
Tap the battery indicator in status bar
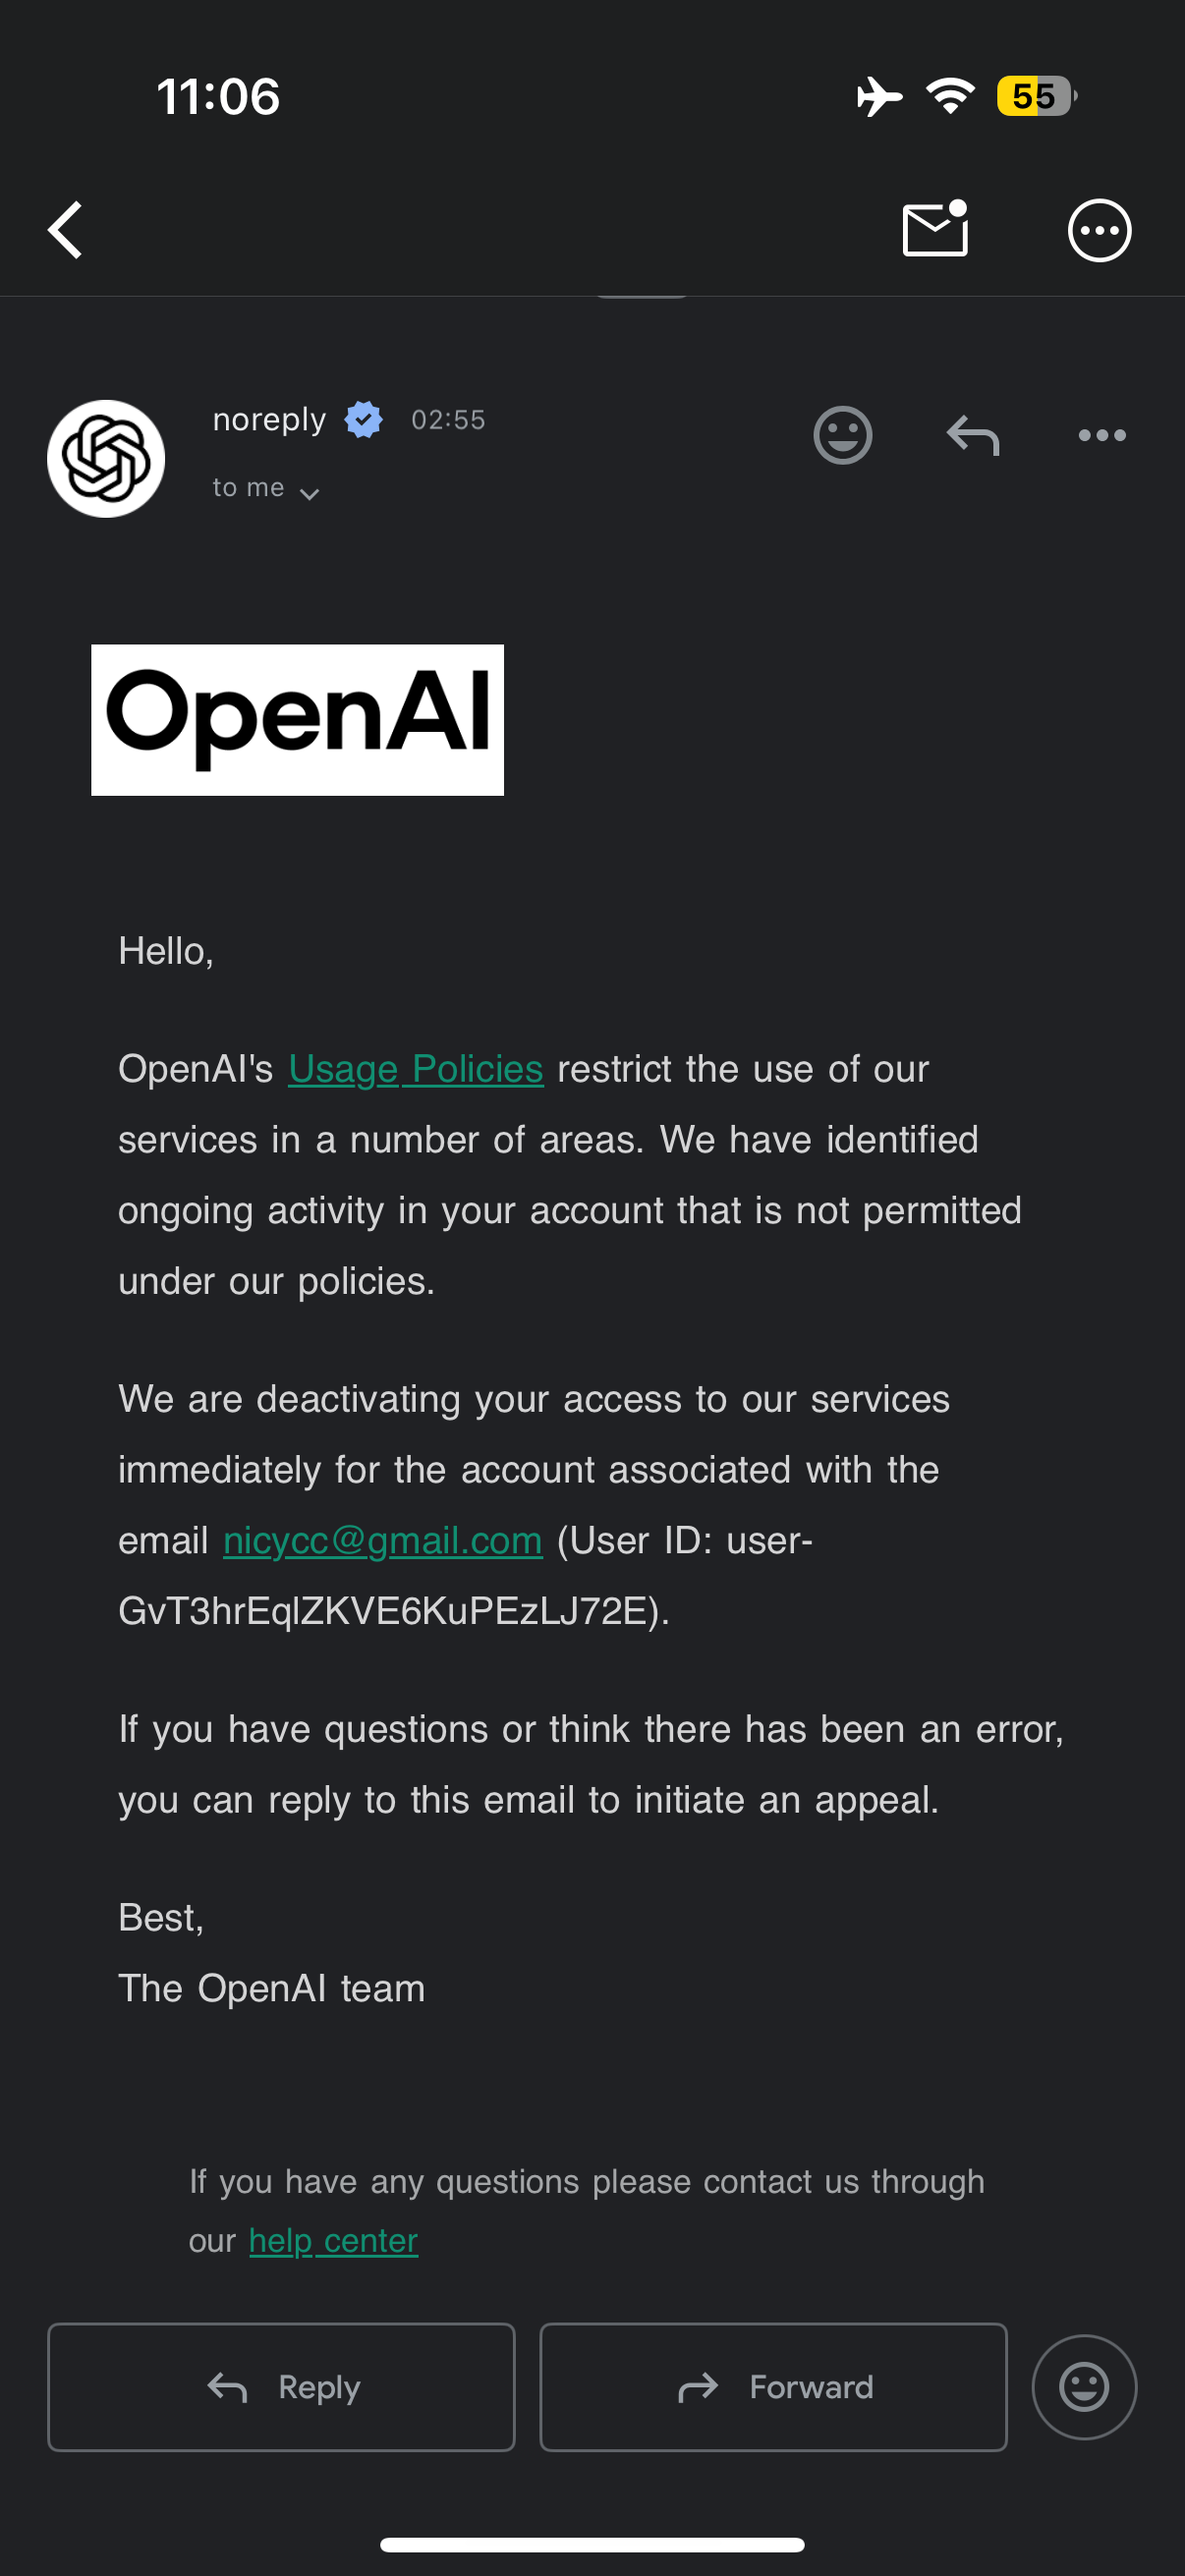(x=1035, y=97)
